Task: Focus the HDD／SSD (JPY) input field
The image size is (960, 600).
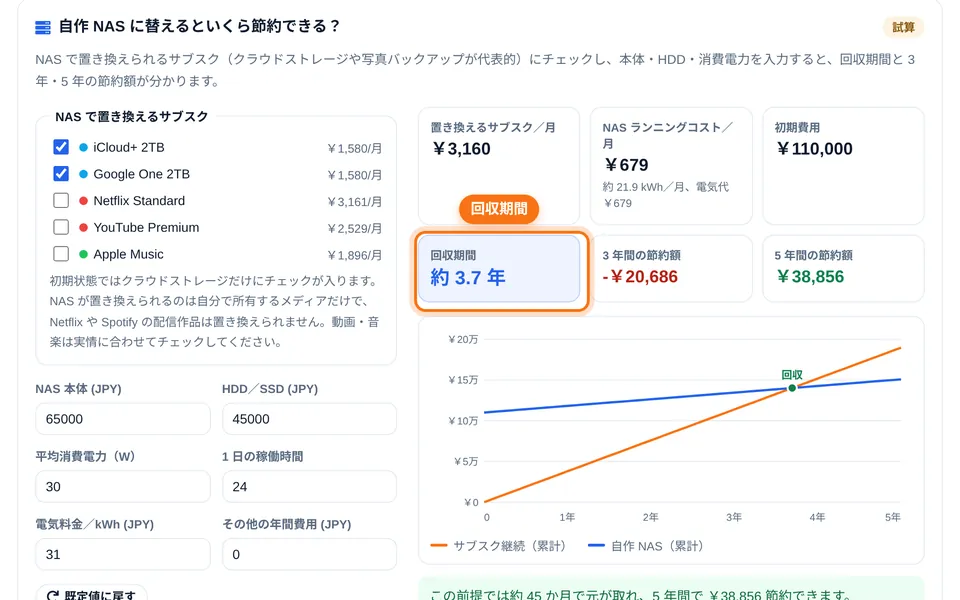Action: click(309, 419)
